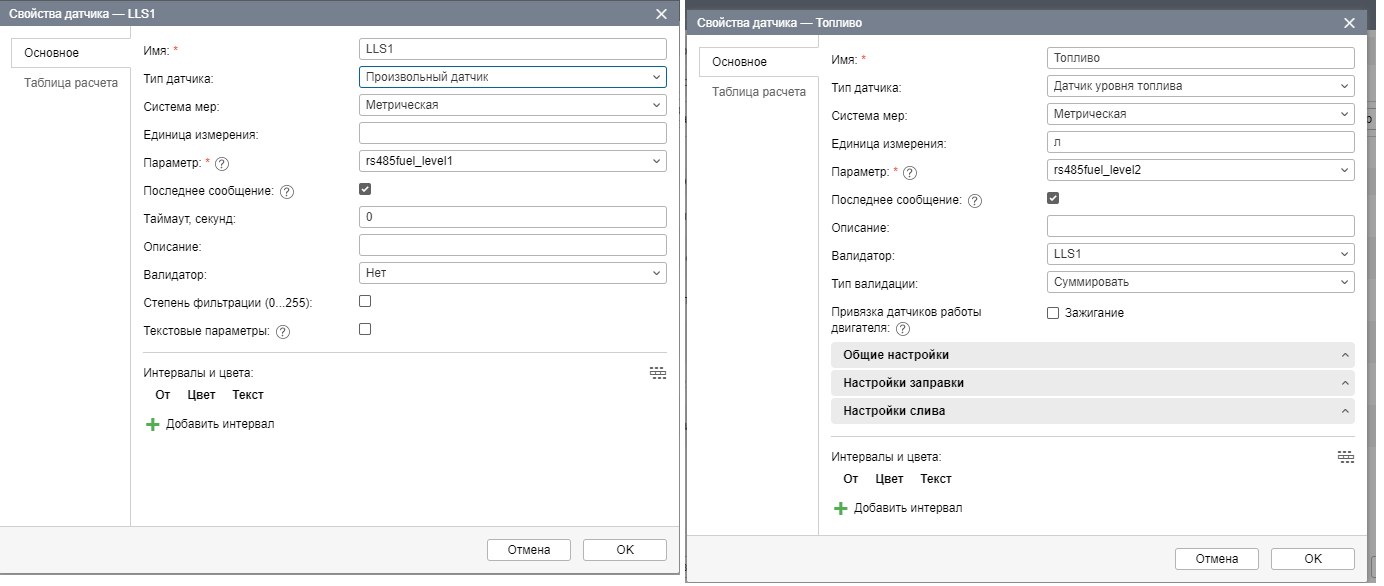Open Таблица расчета tab in Топливо dialog

759,92
